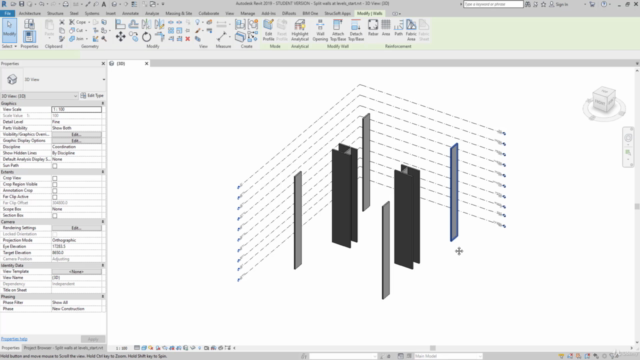Click Edit for Graphic Display Options
The image size is (640, 360).
pyautogui.click(x=76, y=141)
